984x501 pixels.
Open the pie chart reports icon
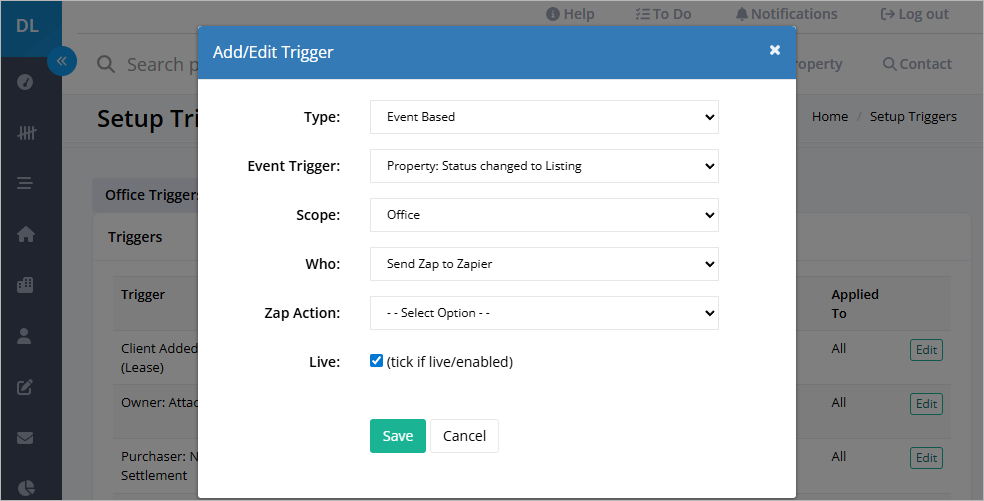click(26, 488)
